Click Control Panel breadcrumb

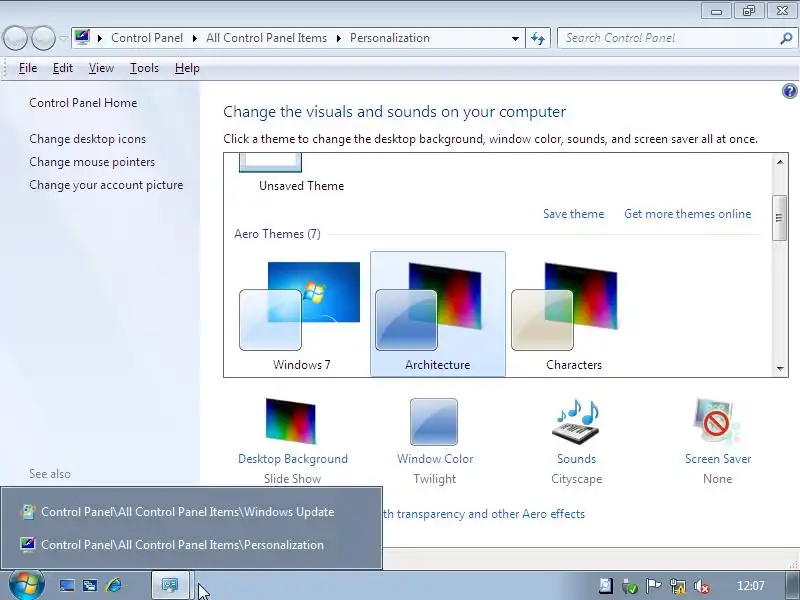coord(147,38)
